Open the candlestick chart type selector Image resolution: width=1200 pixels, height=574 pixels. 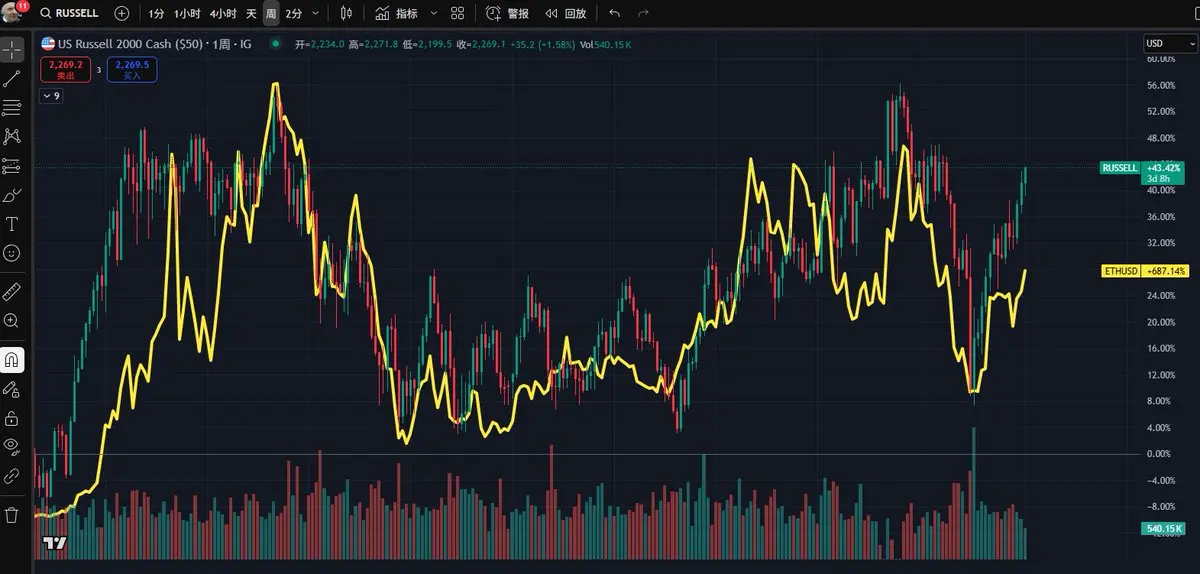[x=346, y=14]
